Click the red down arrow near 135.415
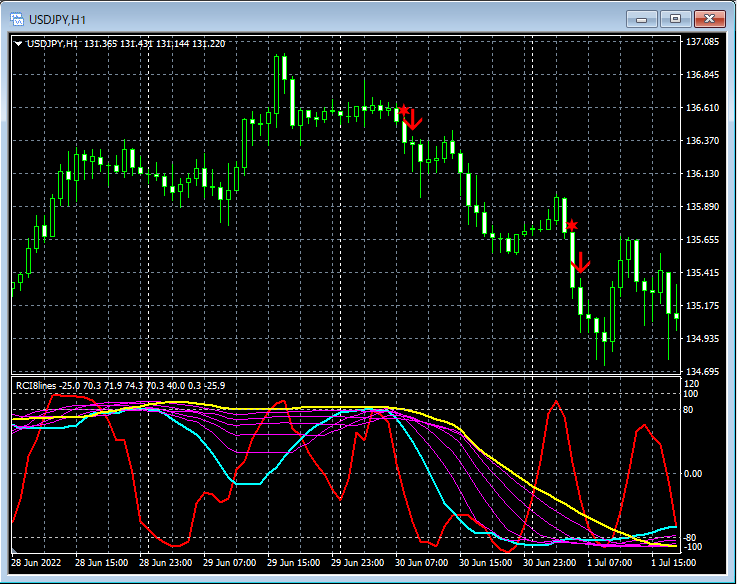 580,265
